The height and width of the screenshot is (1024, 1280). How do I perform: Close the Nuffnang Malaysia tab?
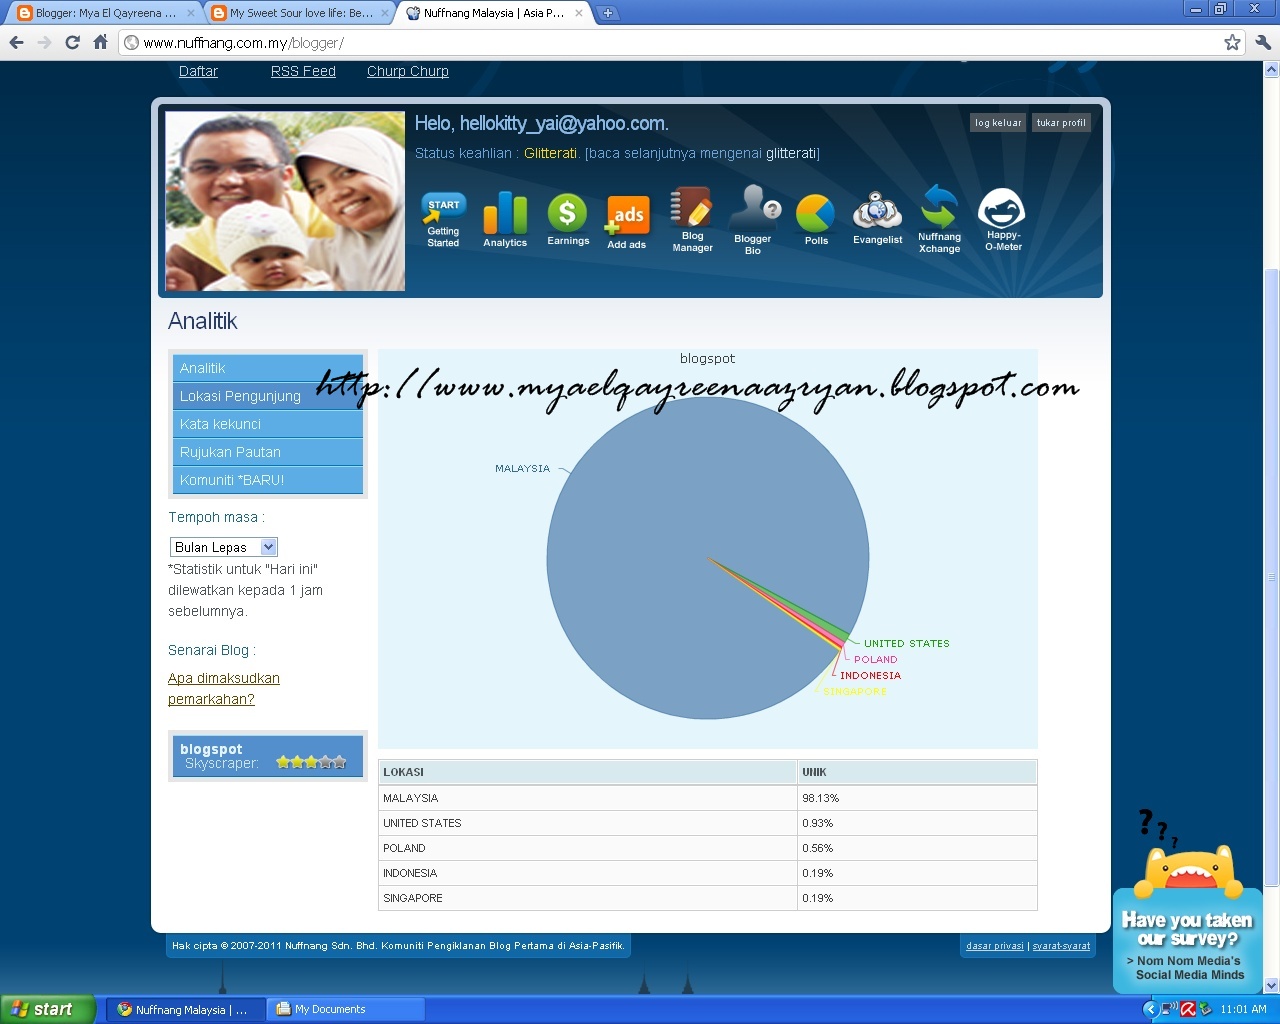578,13
